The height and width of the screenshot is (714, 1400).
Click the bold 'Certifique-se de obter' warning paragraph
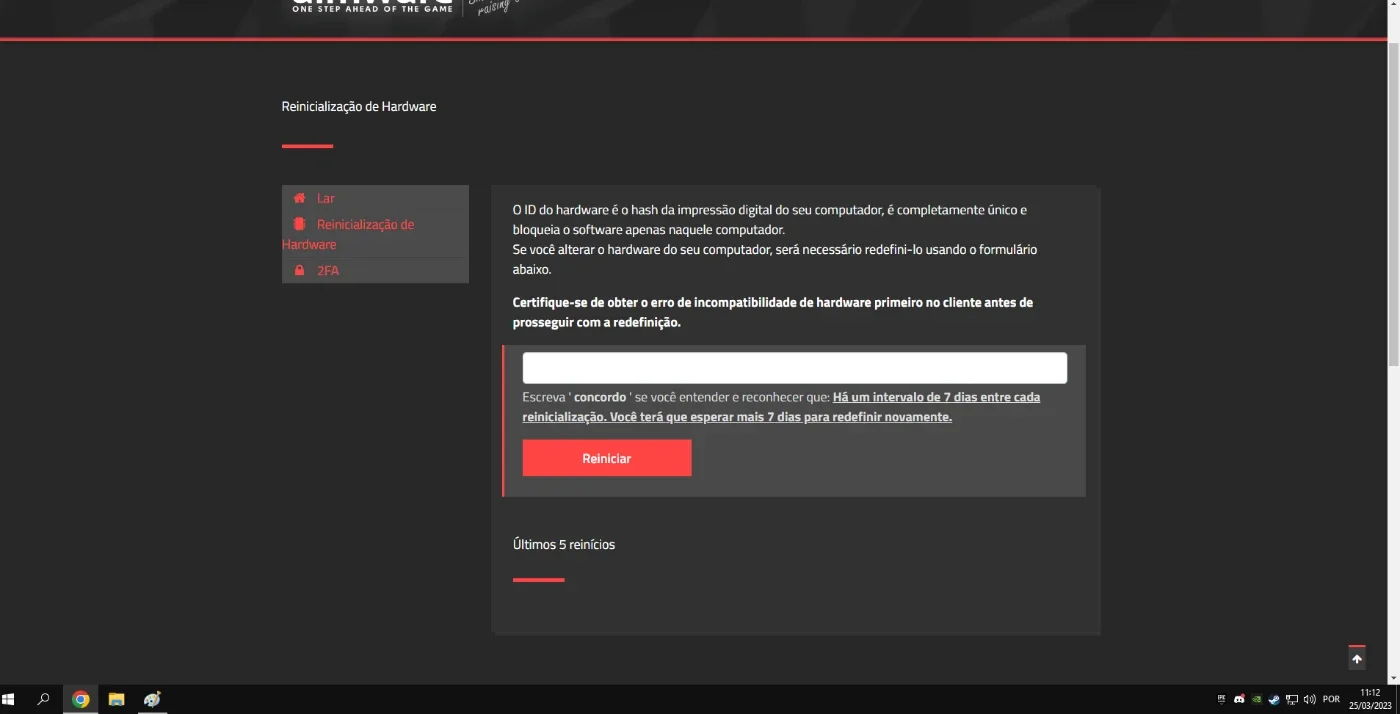click(x=773, y=312)
